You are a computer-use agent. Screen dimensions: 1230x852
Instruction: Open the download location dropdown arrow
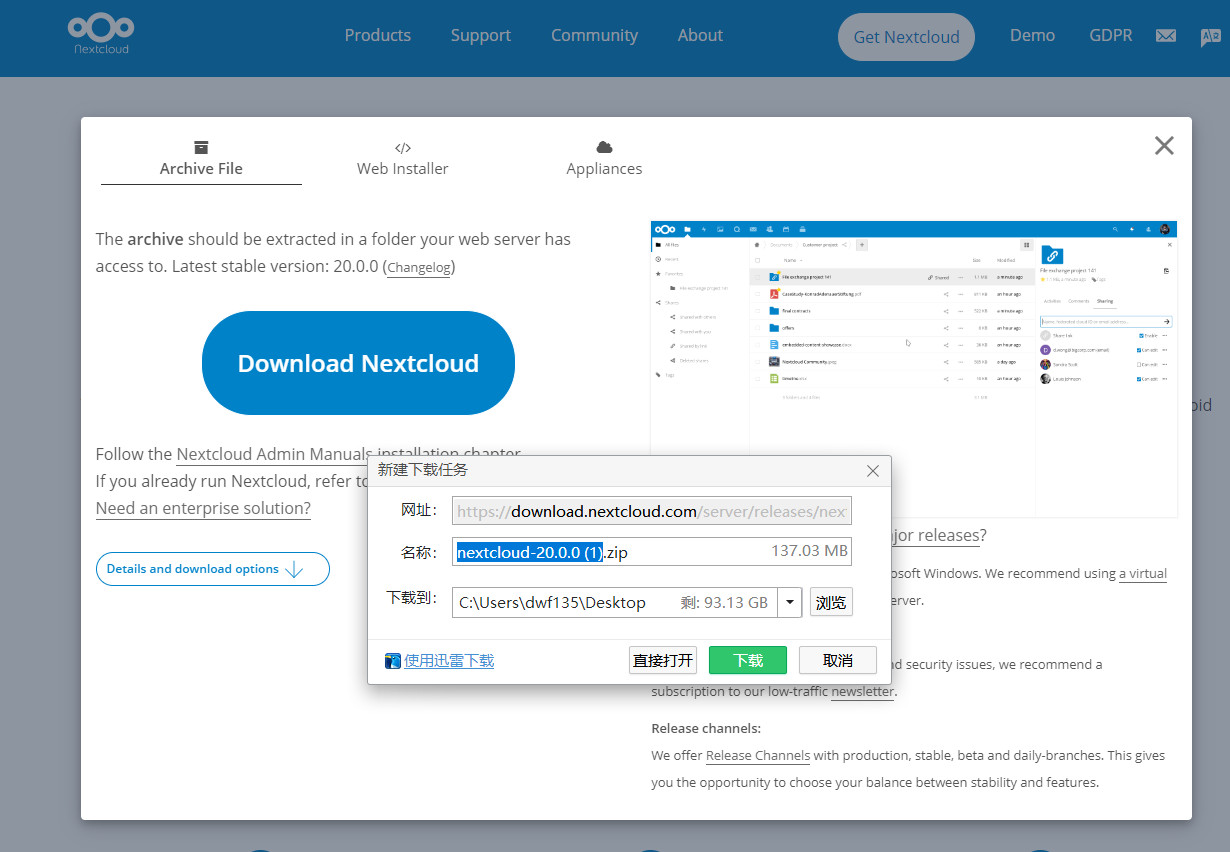click(790, 602)
